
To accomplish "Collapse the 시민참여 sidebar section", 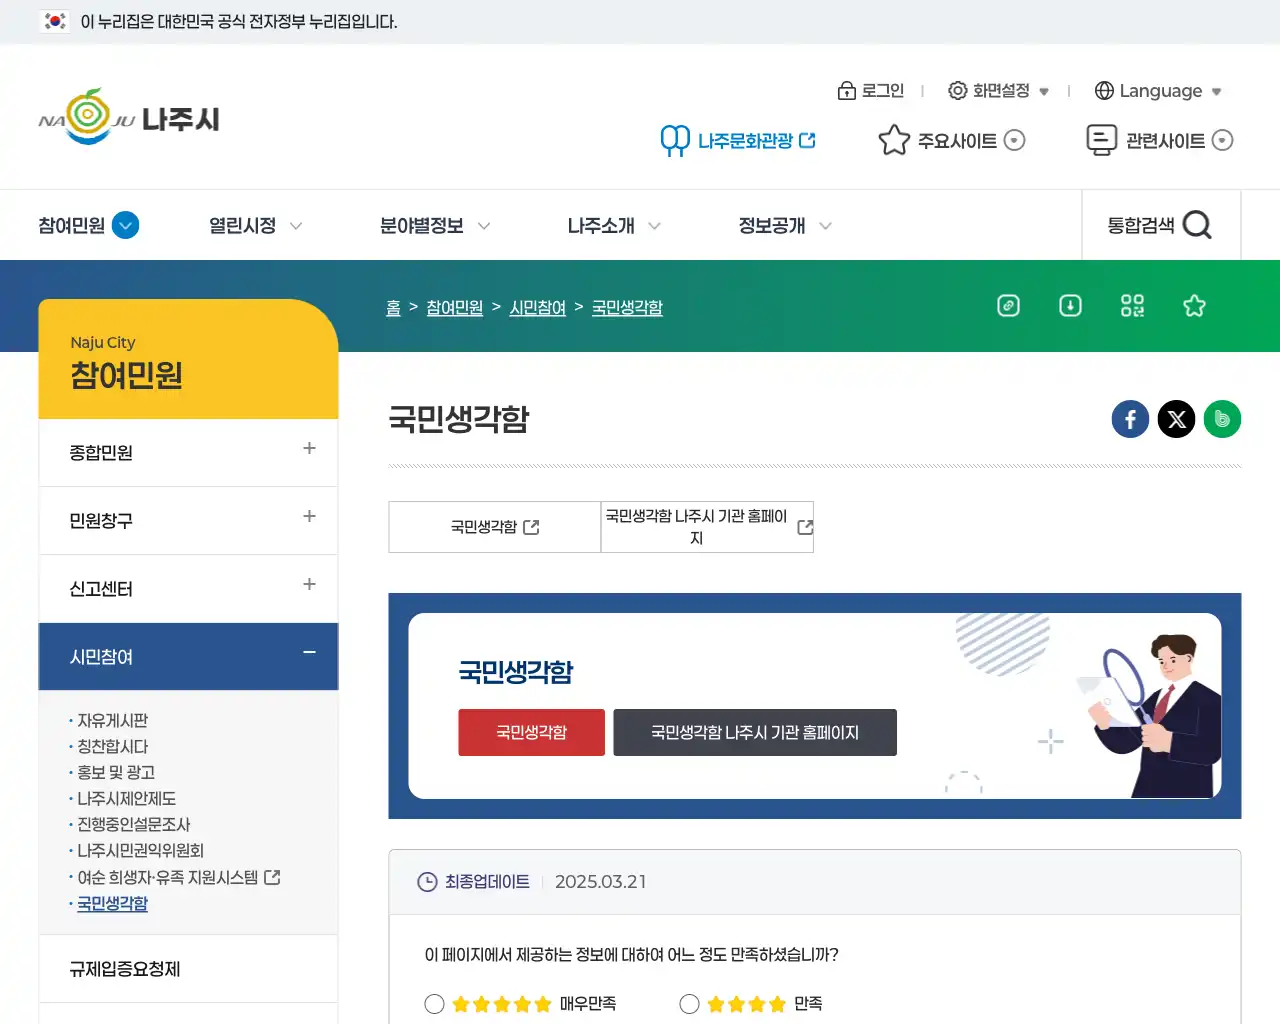I will coord(308,656).
